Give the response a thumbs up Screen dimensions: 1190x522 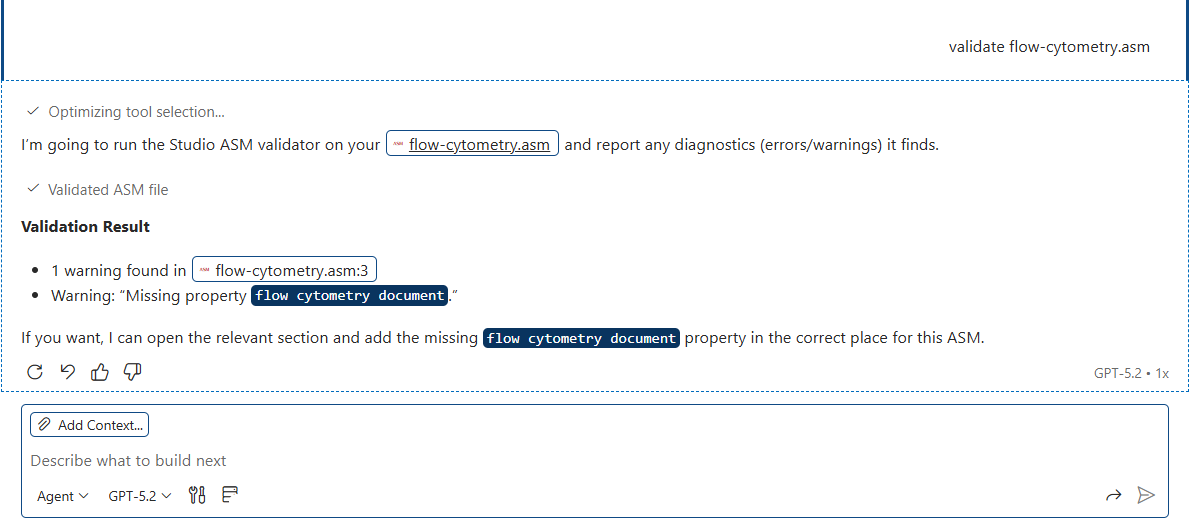[100, 372]
